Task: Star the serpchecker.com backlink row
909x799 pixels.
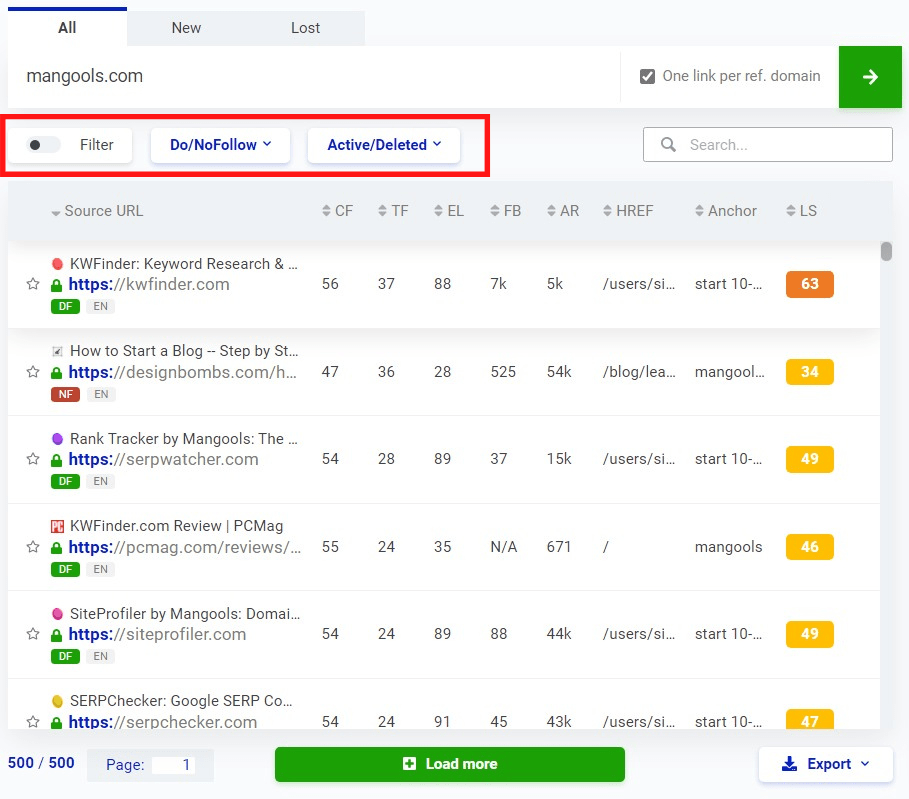Action: coord(33,722)
